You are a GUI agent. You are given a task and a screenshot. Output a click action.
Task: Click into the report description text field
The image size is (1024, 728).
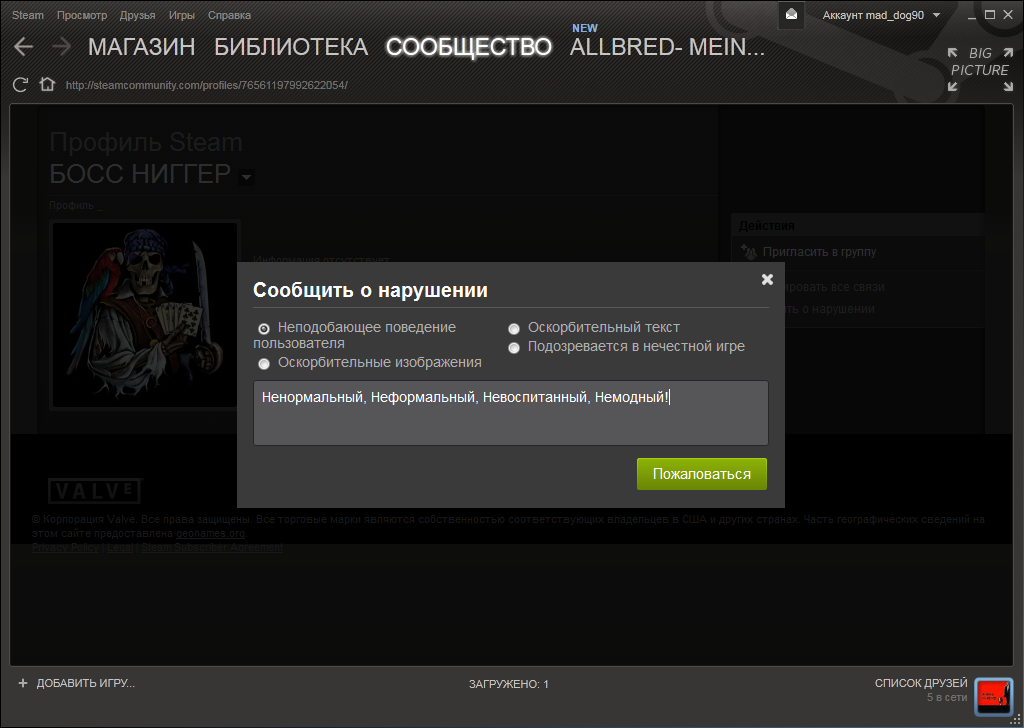pyautogui.click(x=511, y=413)
